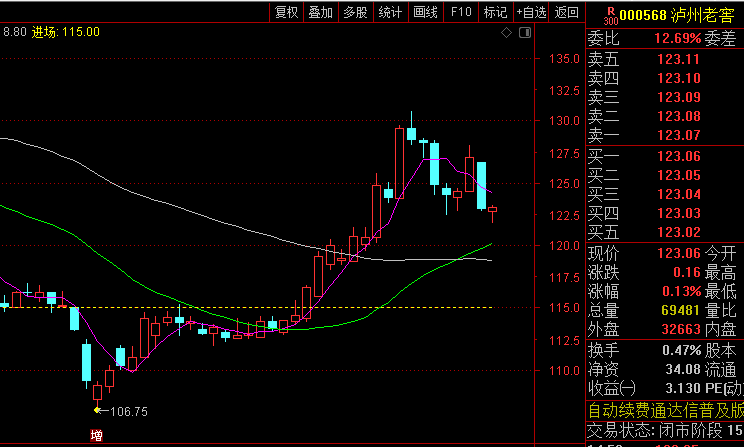Viewport: 744px width, 447px height.
Task: Activate the 画线 drawing tool
Action: (426, 12)
